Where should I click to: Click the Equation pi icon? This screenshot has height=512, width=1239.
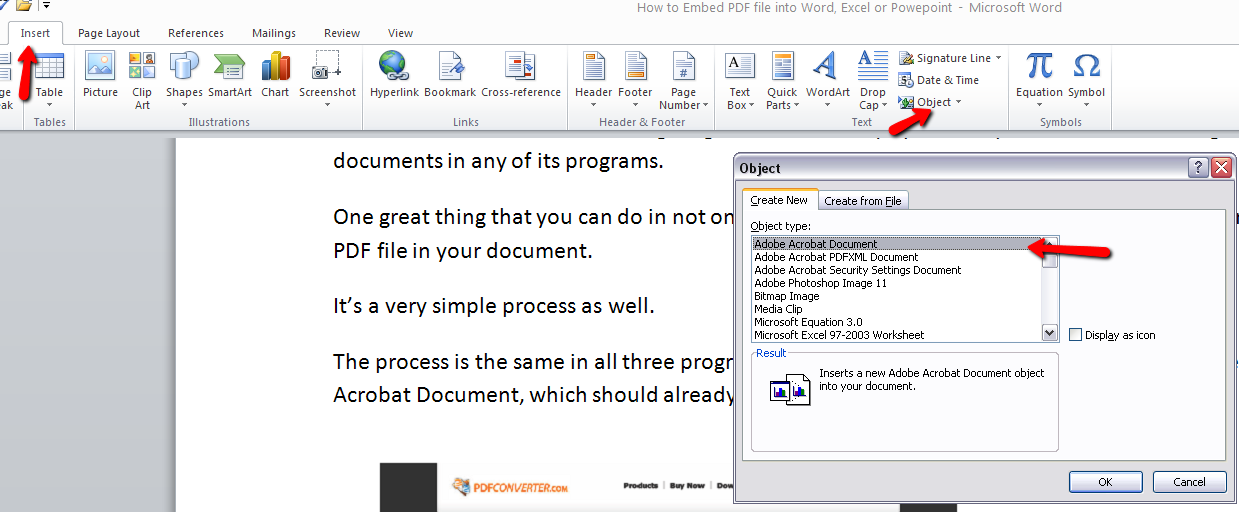point(1040,66)
